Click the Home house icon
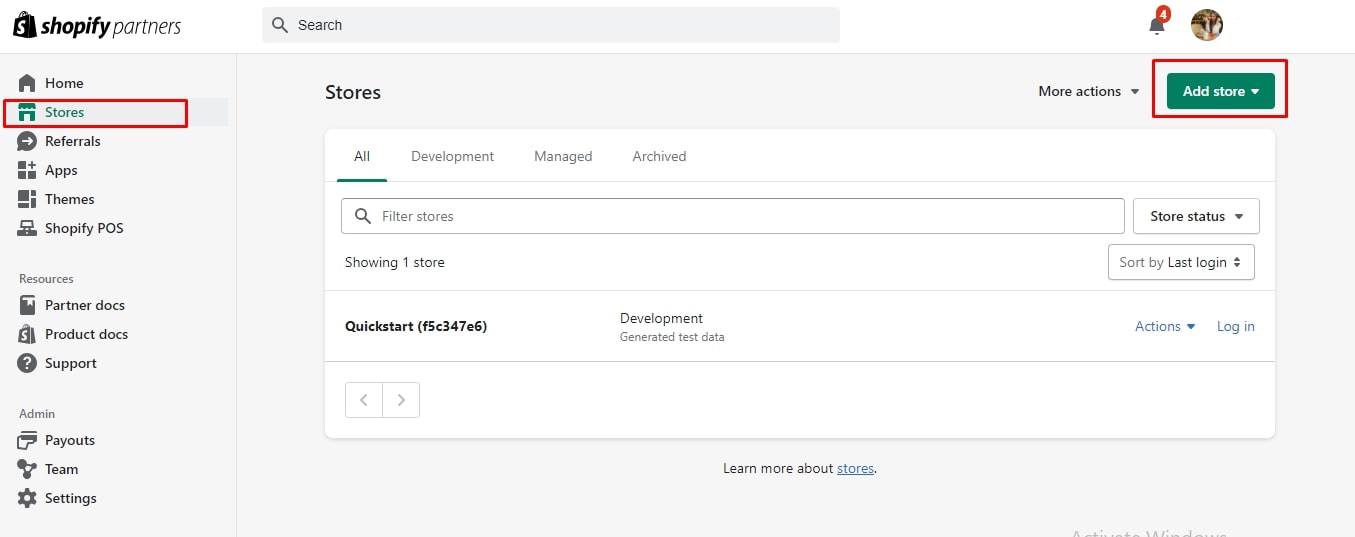Screen dimensions: 1355x537 tap(27, 83)
